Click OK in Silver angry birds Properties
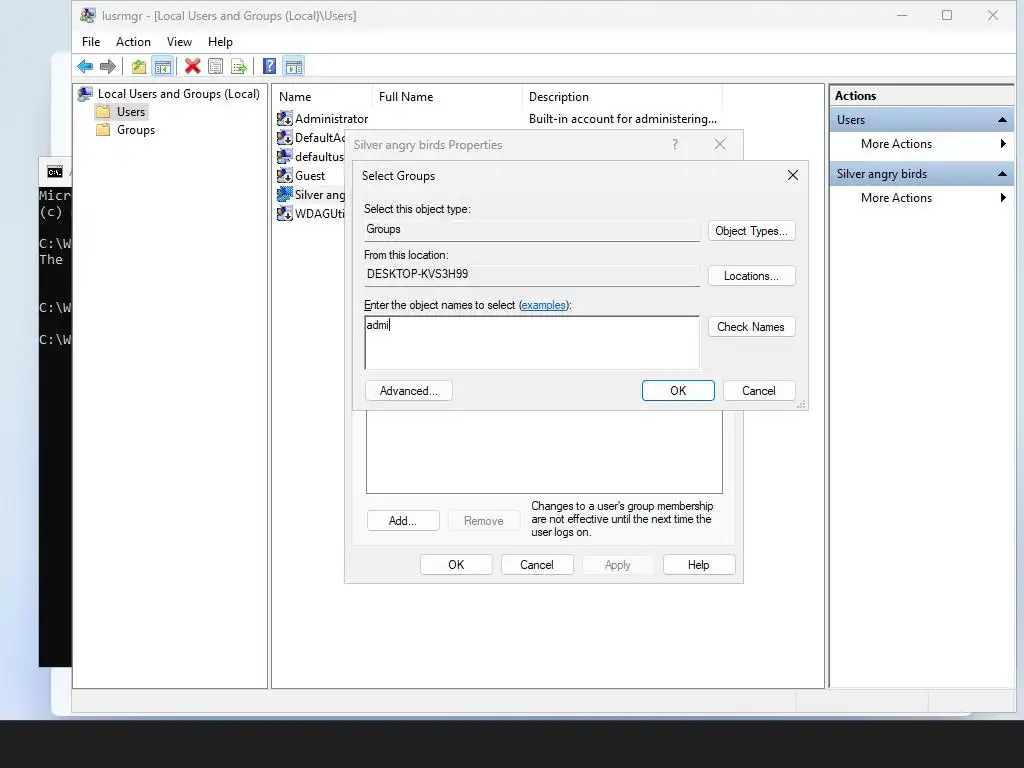Viewport: 1024px width, 768px height. click(x=456, y=565)
